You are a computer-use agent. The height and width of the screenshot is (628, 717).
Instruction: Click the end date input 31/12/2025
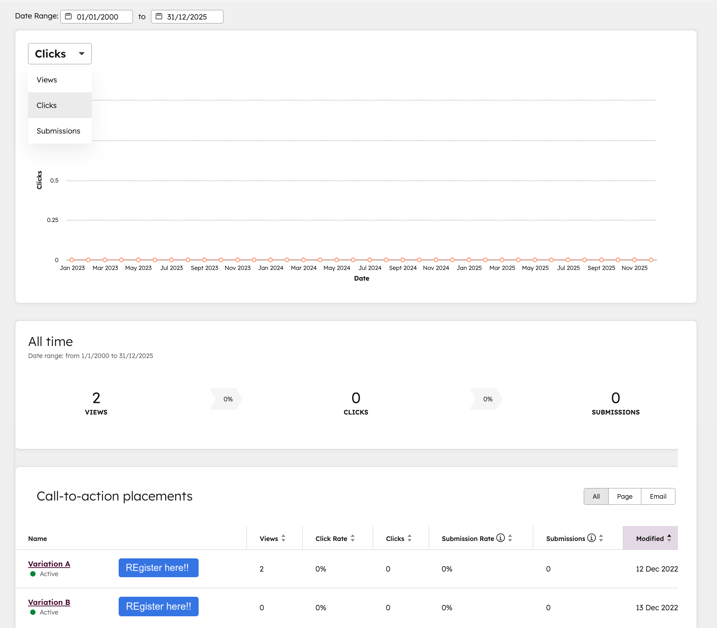coord(194,17)
